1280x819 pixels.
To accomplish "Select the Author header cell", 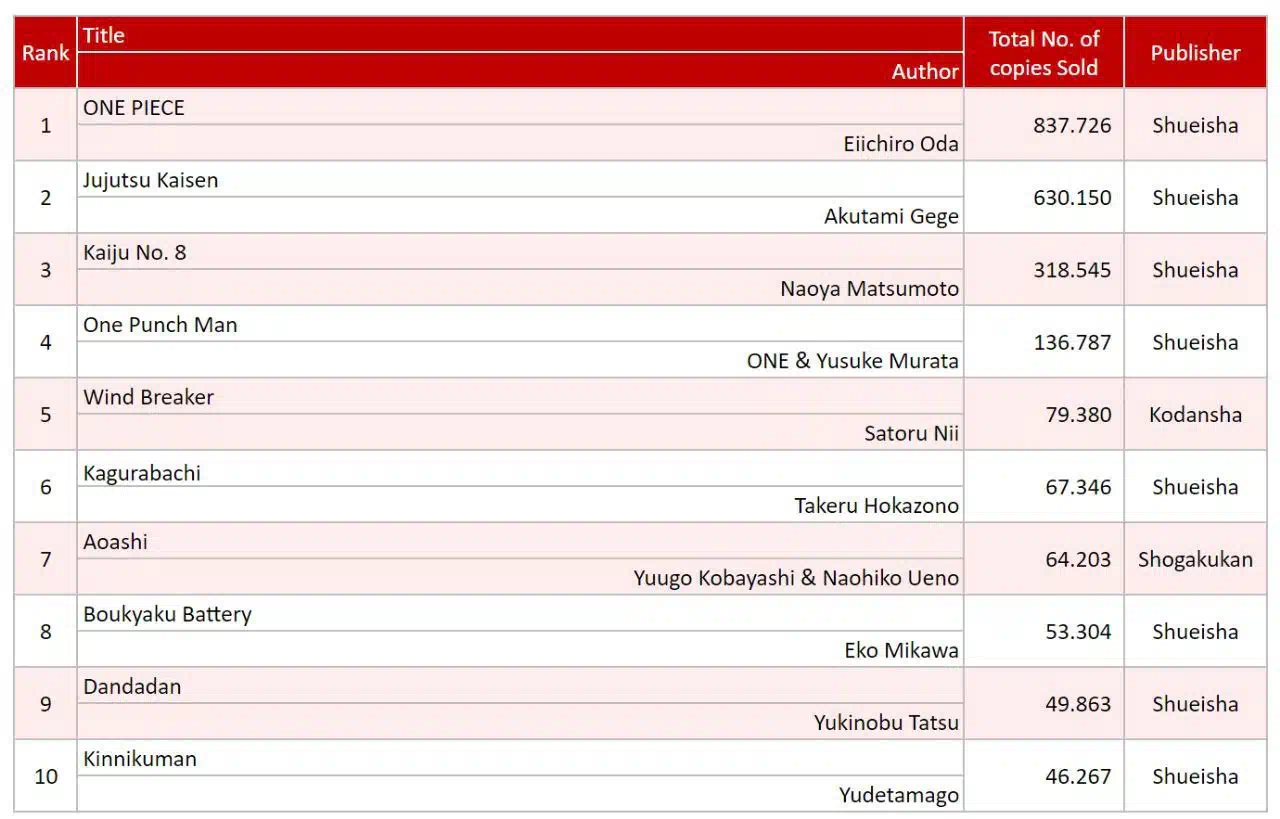I will pos(520,71).
